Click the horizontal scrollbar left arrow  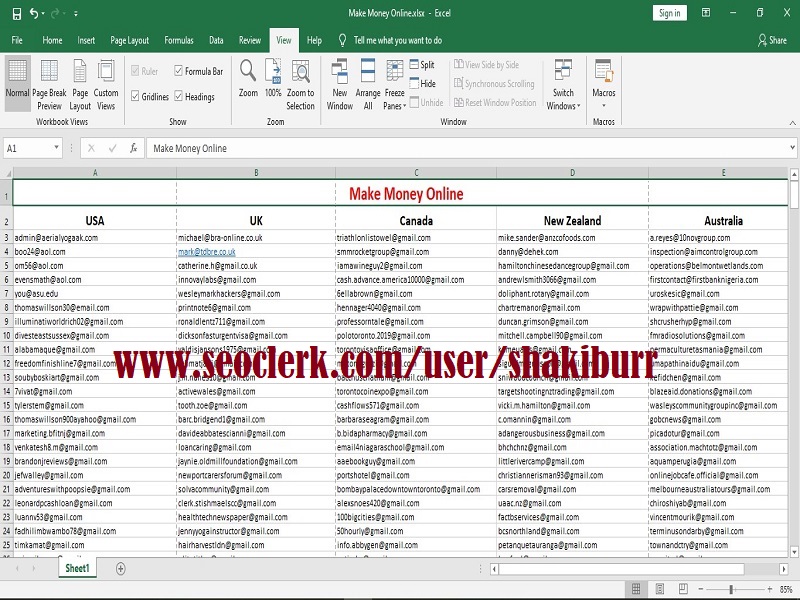click(x=494, y=569)
